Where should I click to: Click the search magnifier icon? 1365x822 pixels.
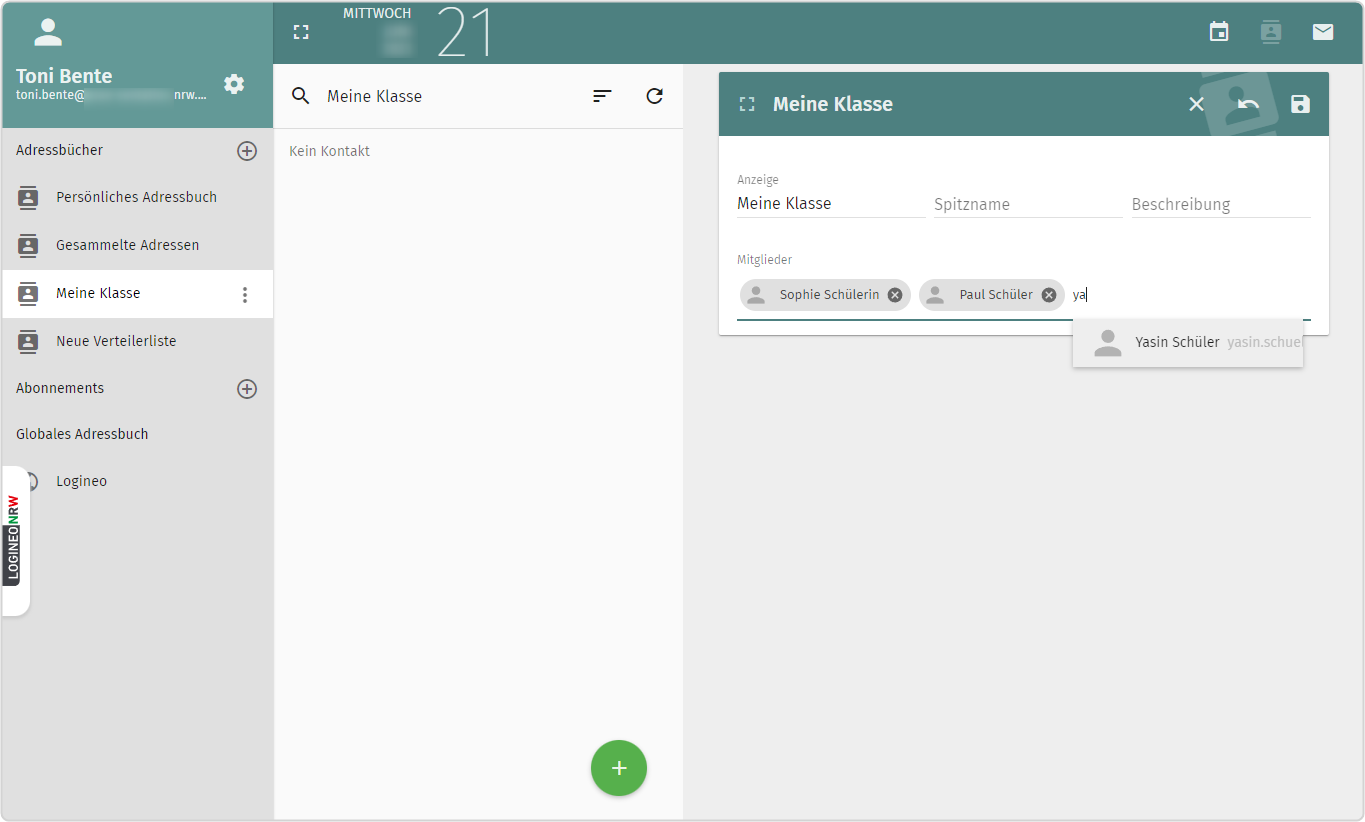coord(301,96)
